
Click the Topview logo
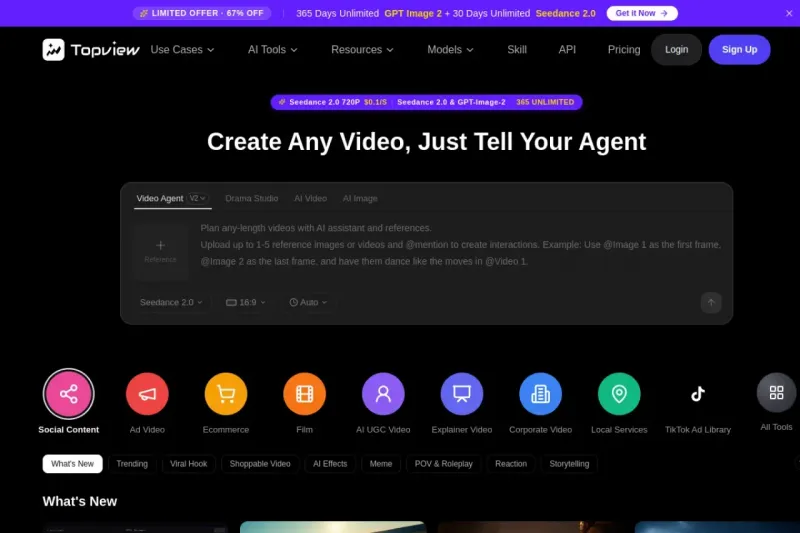pyautogui.click(x=91, y=49)
